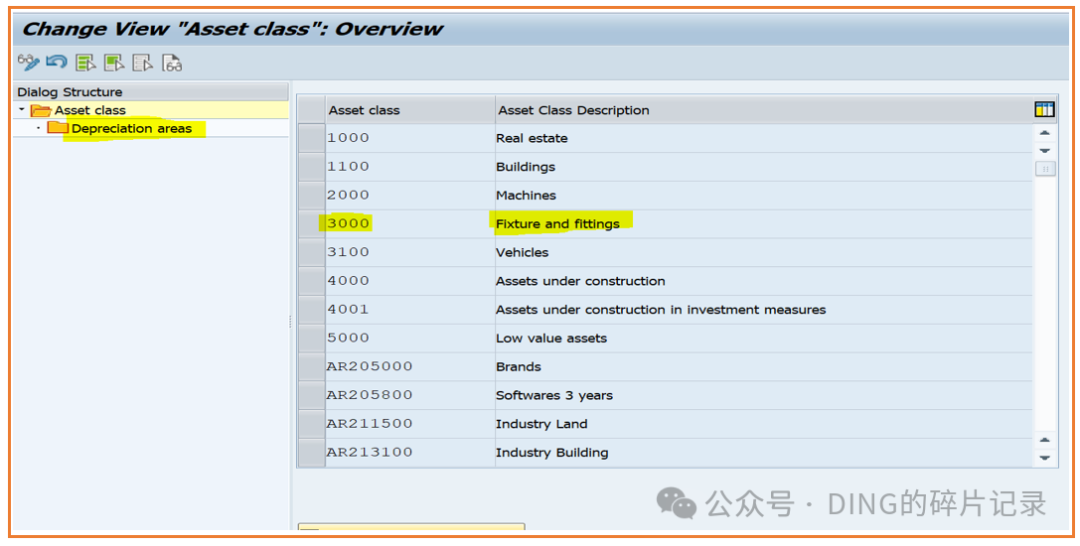This screenshot has width=1080, height=546.
Task: Click the Vehicles description
Action: [x=522, y=253]
